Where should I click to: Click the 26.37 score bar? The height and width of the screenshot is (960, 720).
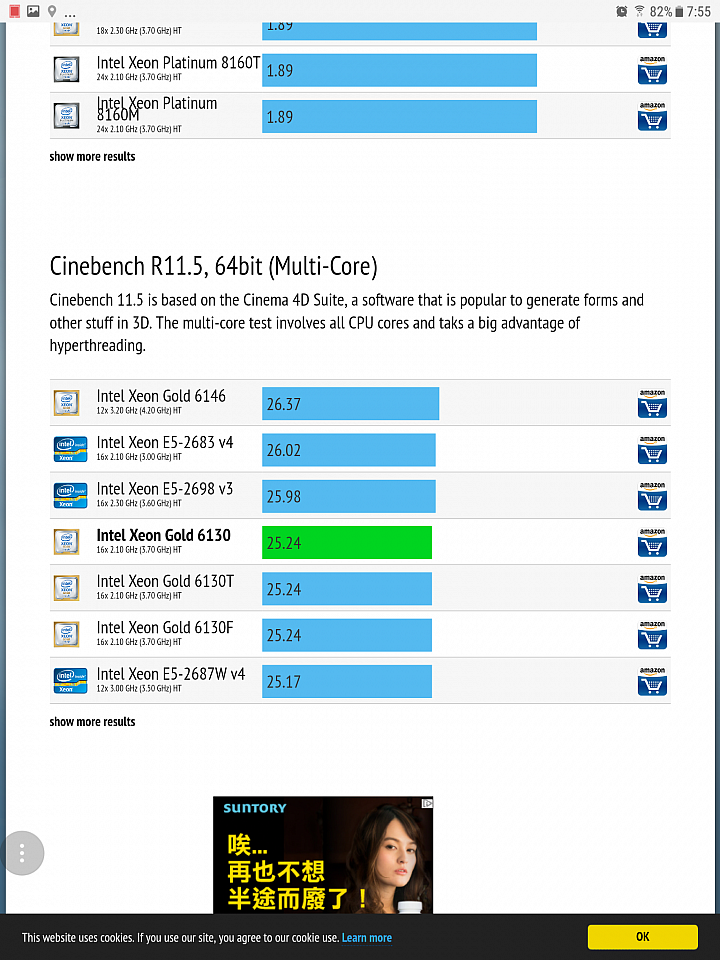350,403
